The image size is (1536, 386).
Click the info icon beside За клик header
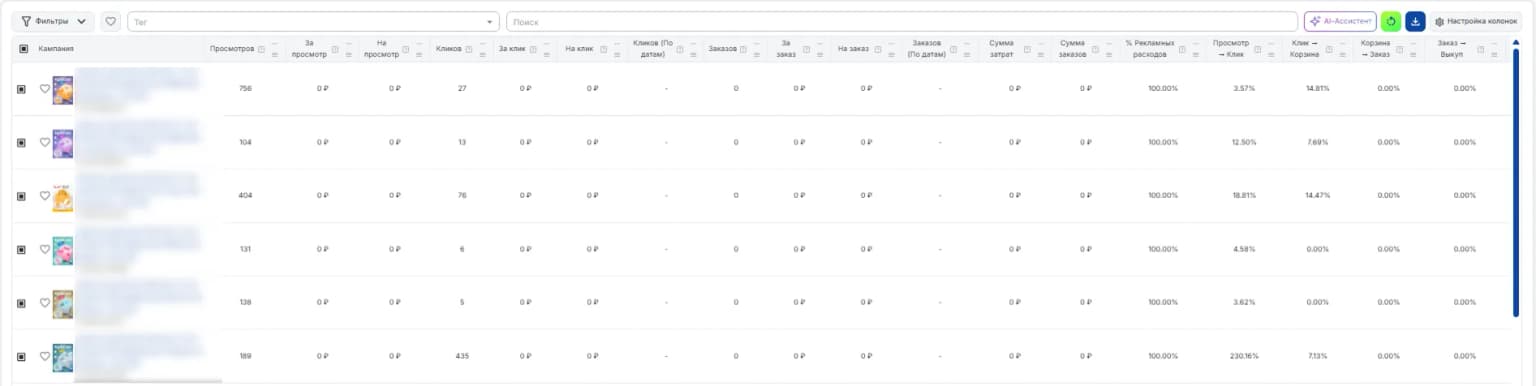click(533, 49)
